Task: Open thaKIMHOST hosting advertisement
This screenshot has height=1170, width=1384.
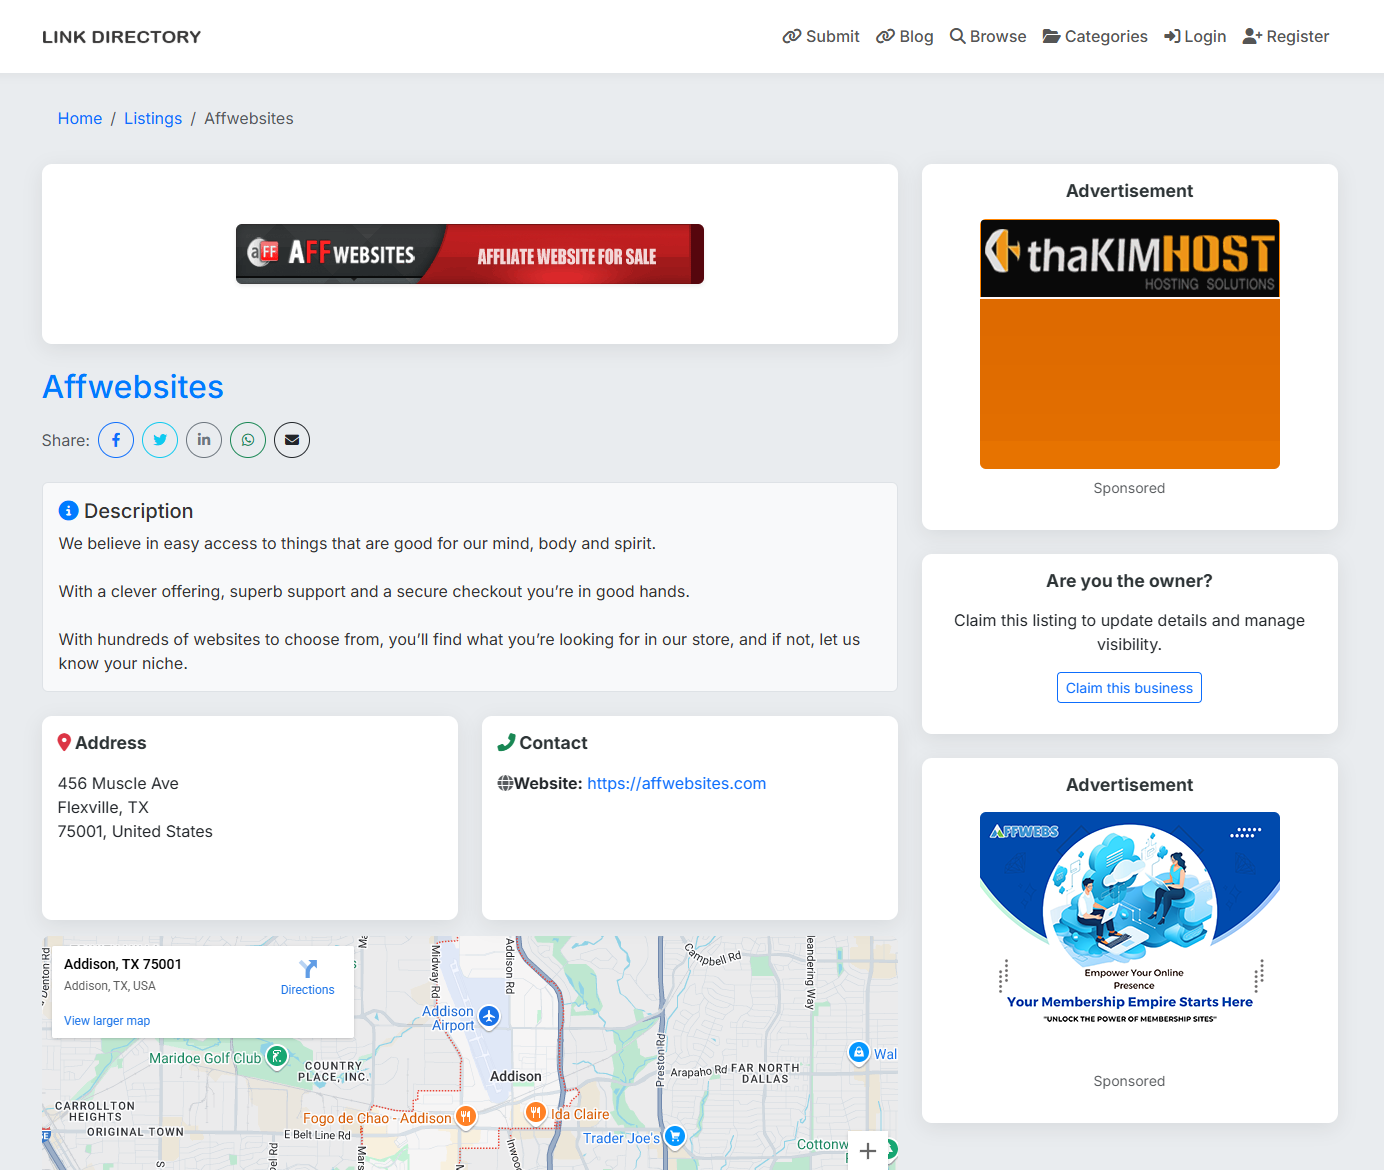Action: (1130, 344)
